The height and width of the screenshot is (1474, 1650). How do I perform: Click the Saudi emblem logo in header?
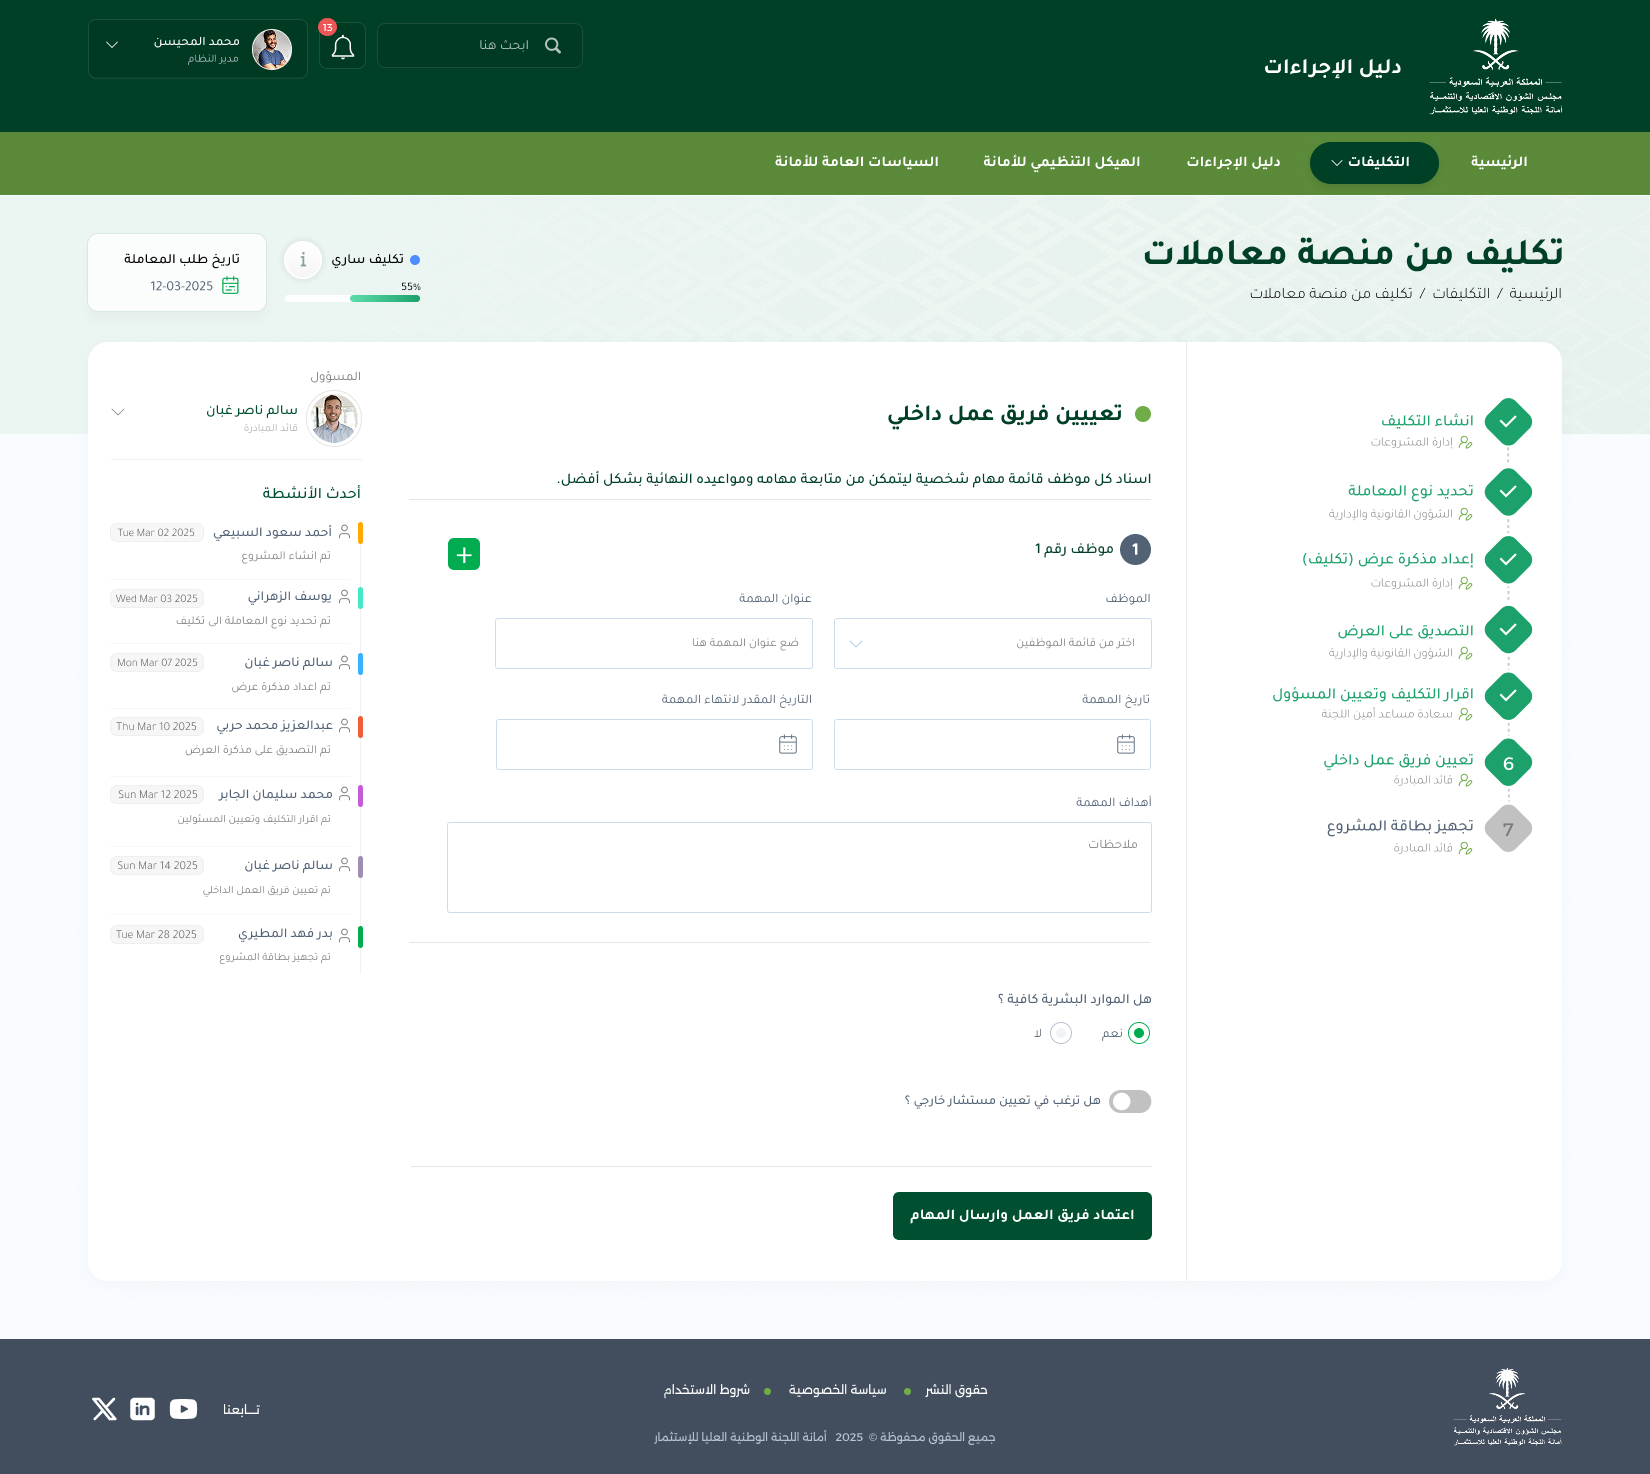(x=1496, y=67)
